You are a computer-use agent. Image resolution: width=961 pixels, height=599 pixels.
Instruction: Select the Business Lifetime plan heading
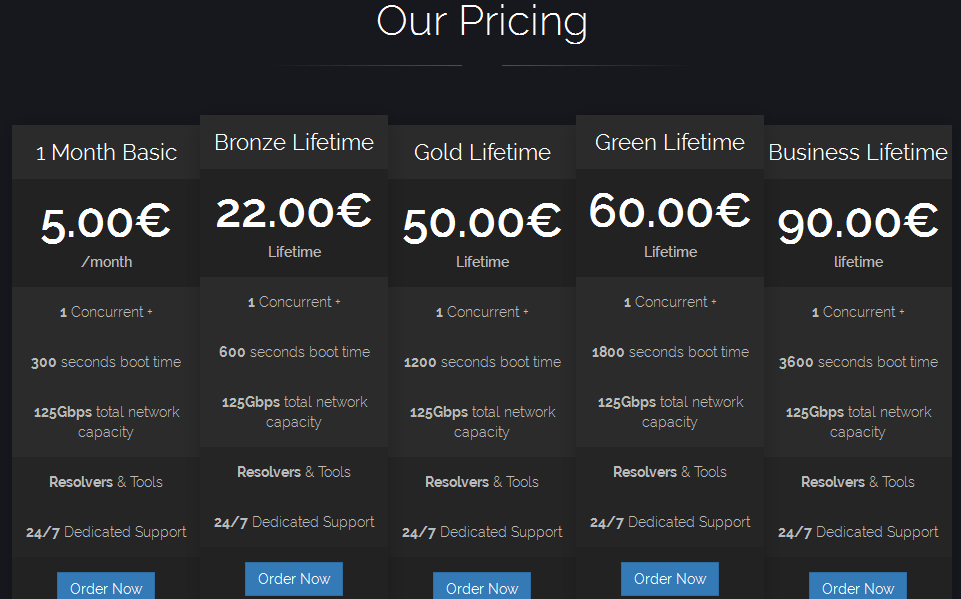(858, 152)
